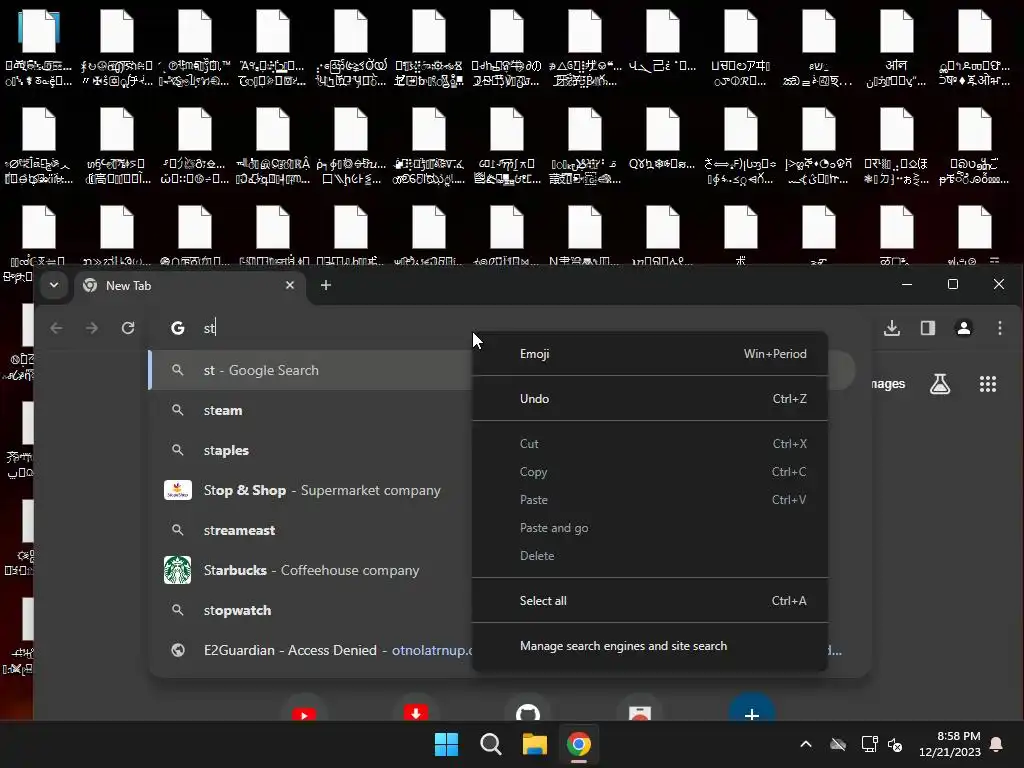Choose Undo in the context menu
Viewport: 1024px width, 768px height.
pyautogui.click(x=650, y=398)
